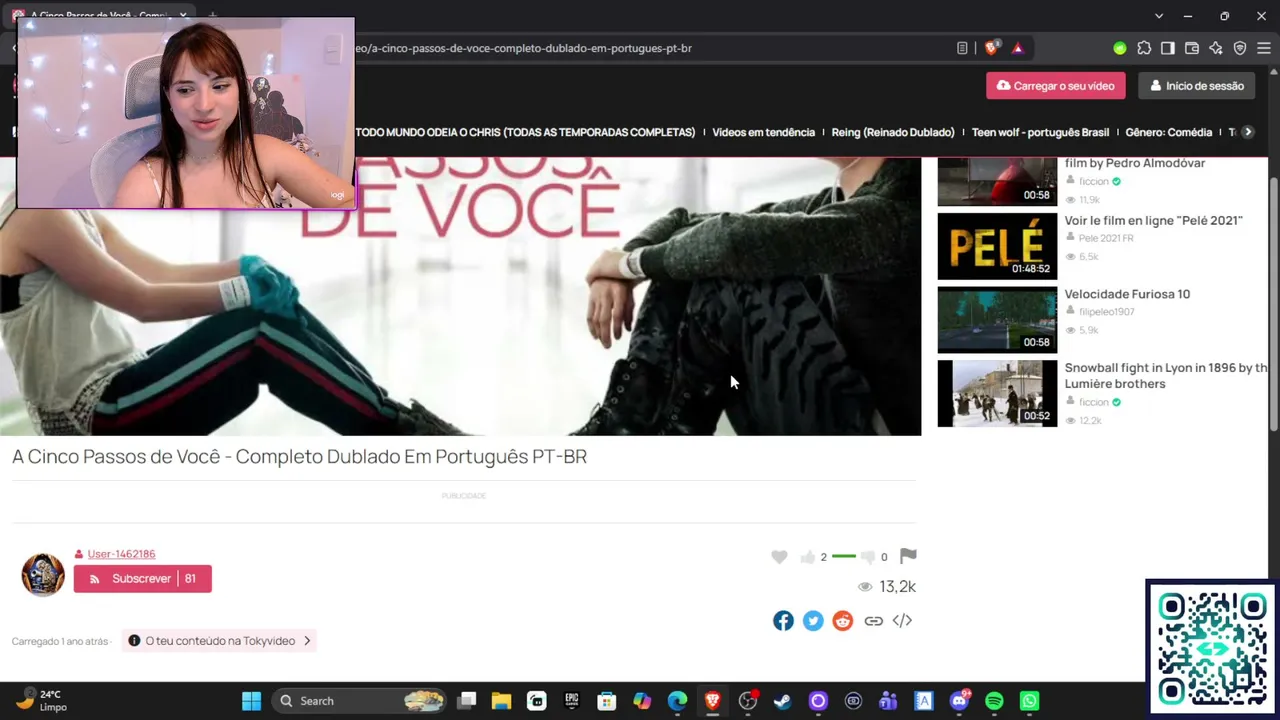
Task: Expand the browser tab search chevron
Action: point(1159,16)
